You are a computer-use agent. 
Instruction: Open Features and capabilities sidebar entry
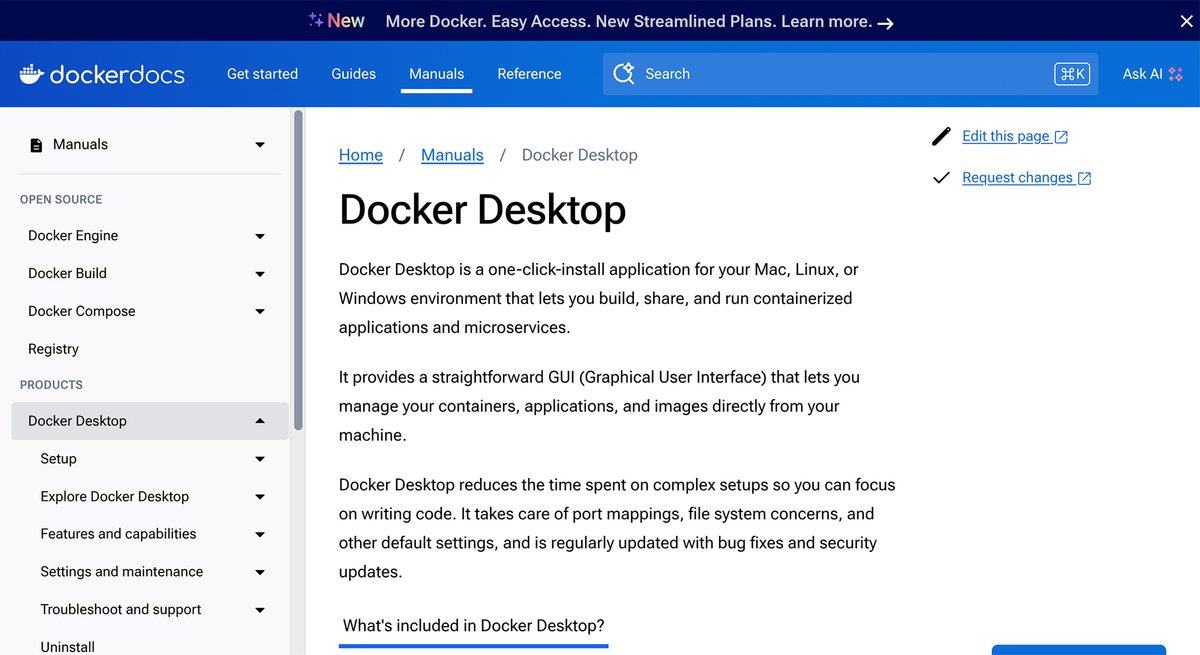118,534
